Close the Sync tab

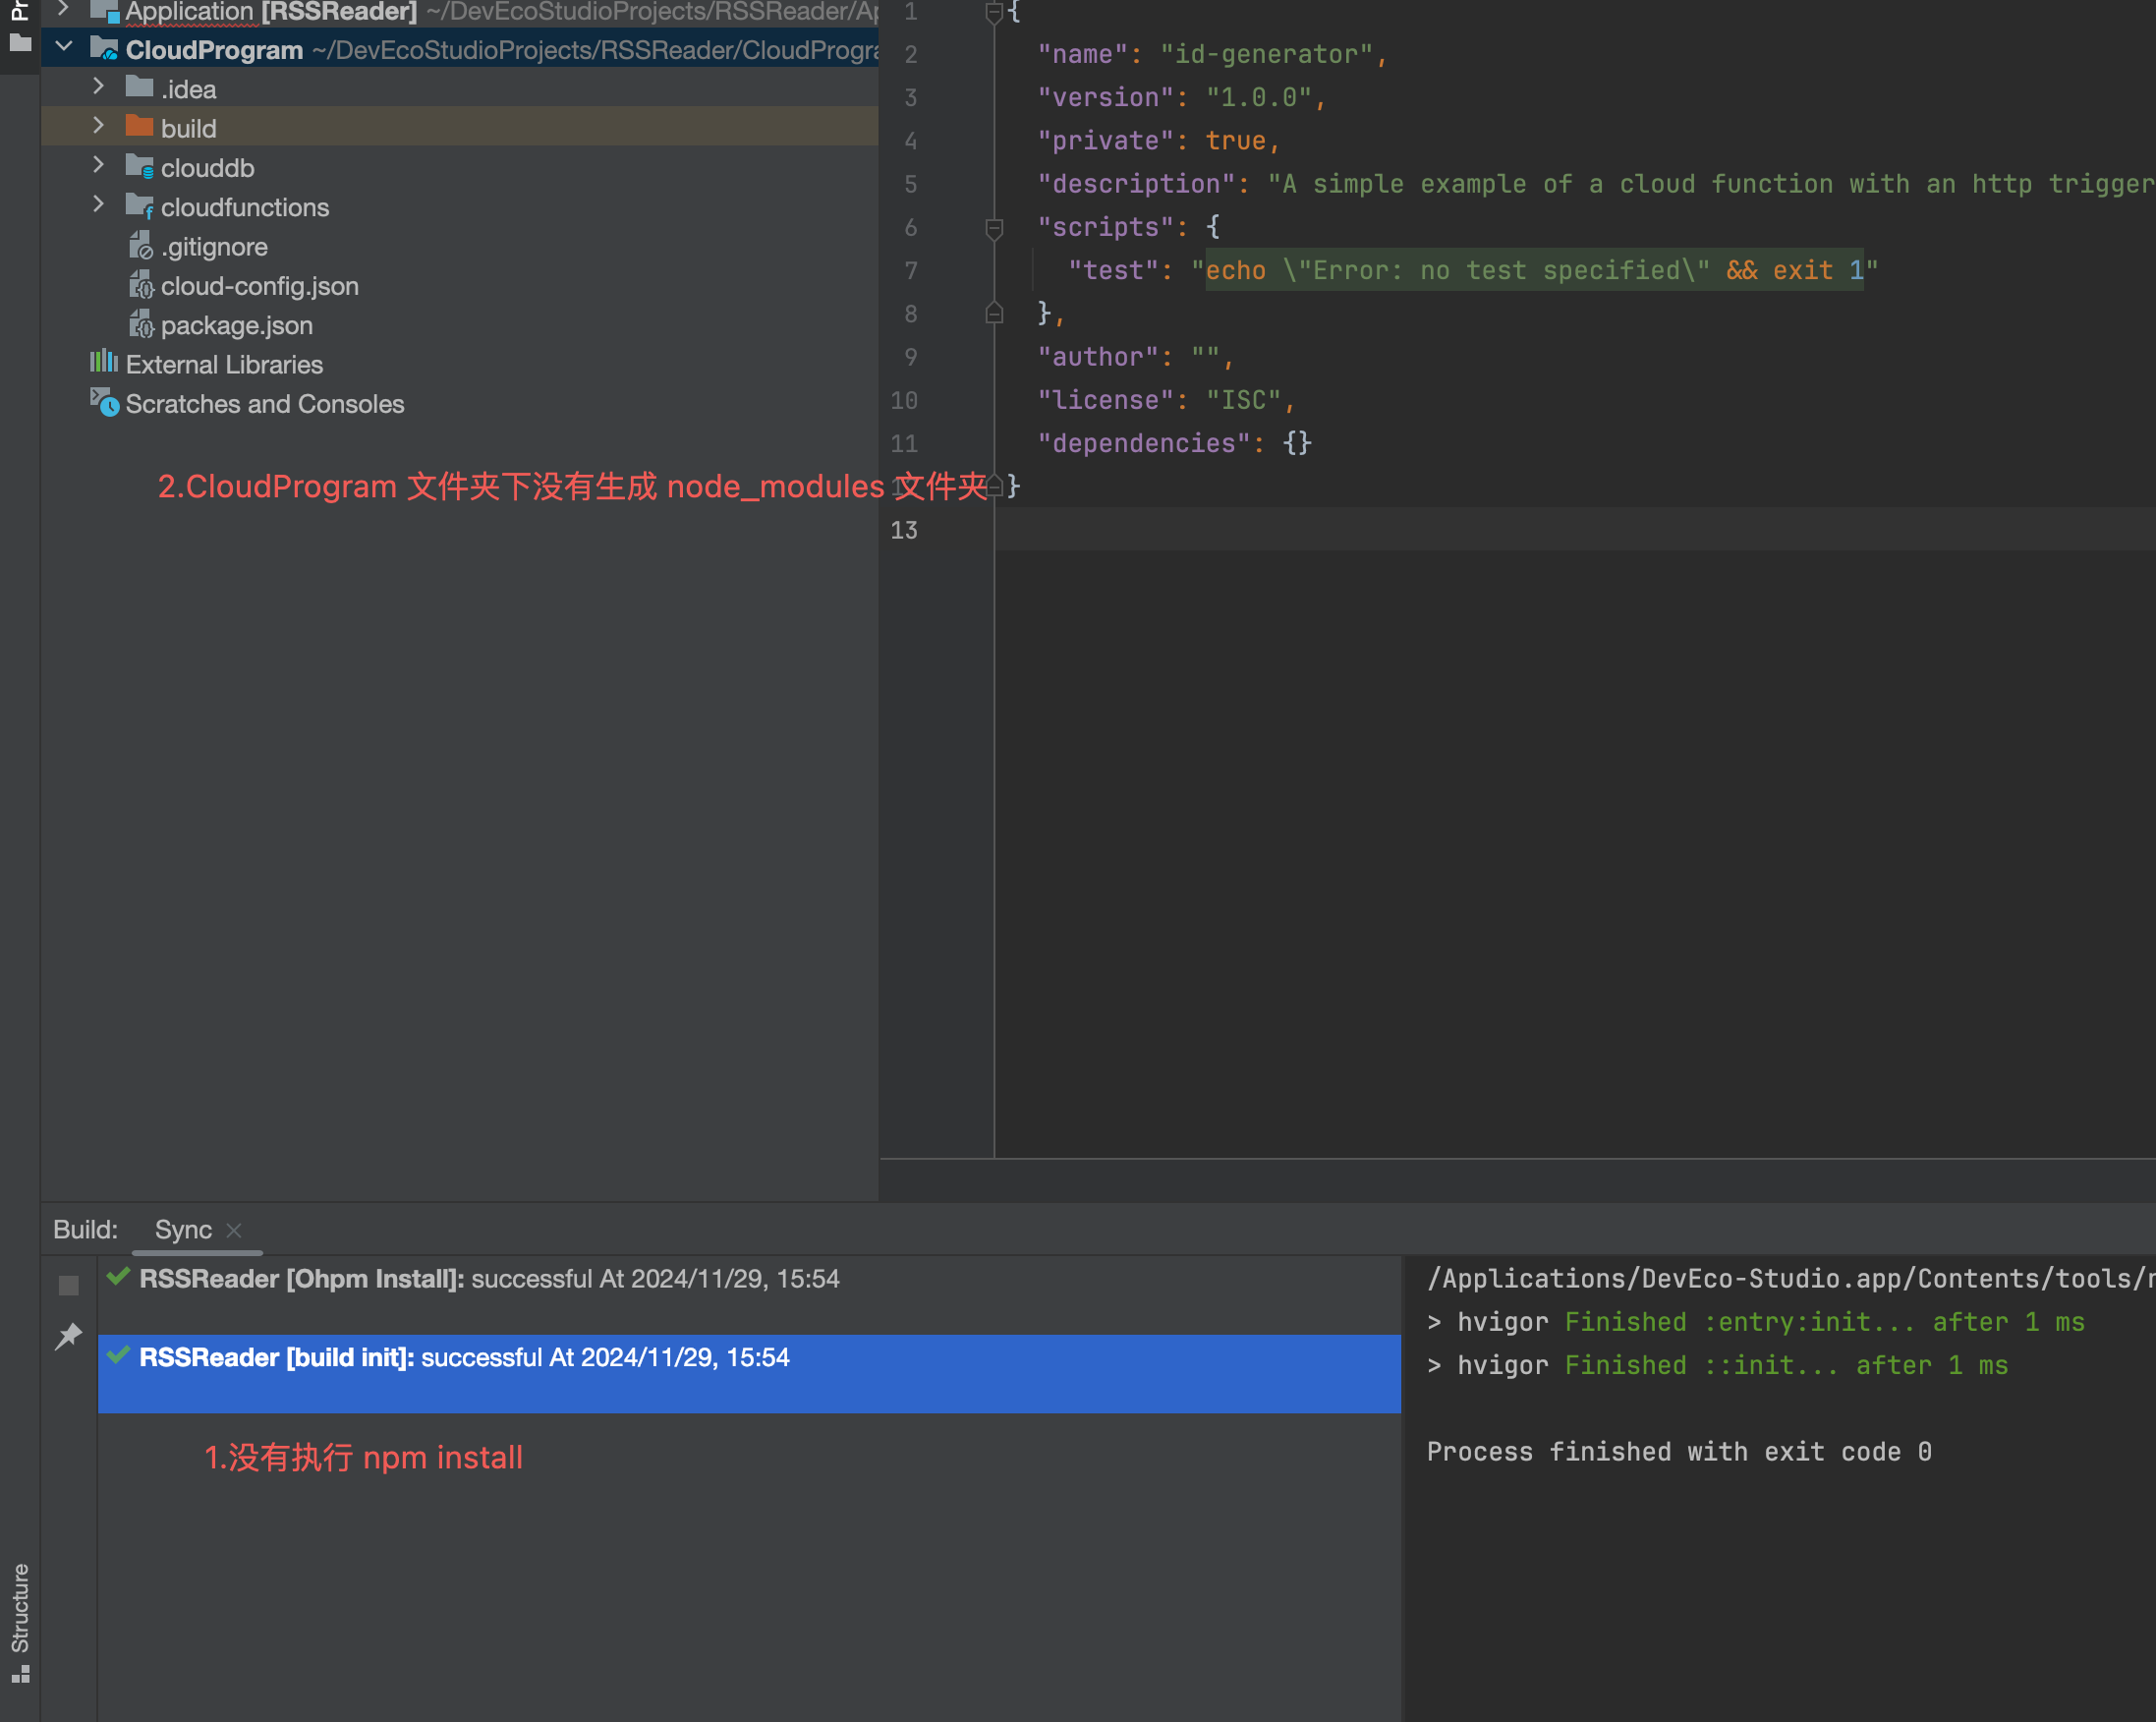coord(234,1231)
